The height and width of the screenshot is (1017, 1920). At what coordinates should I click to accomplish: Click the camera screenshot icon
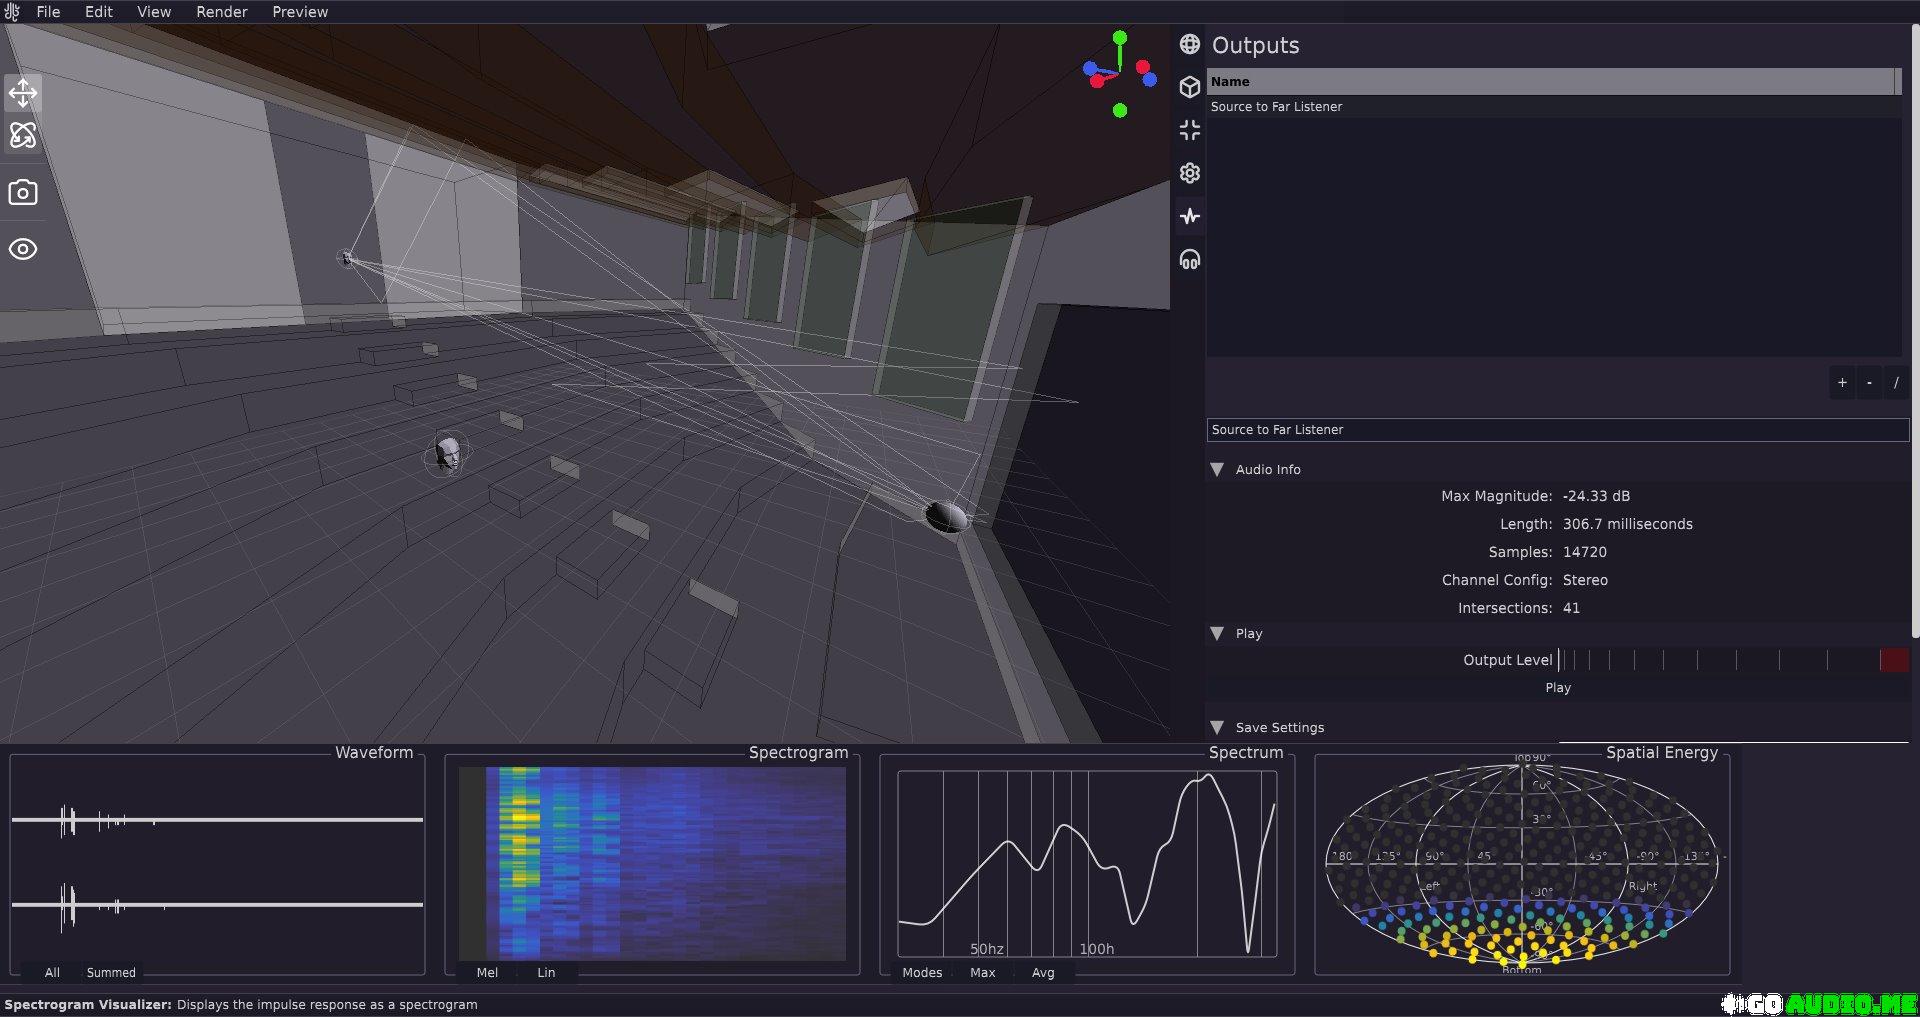23,192
